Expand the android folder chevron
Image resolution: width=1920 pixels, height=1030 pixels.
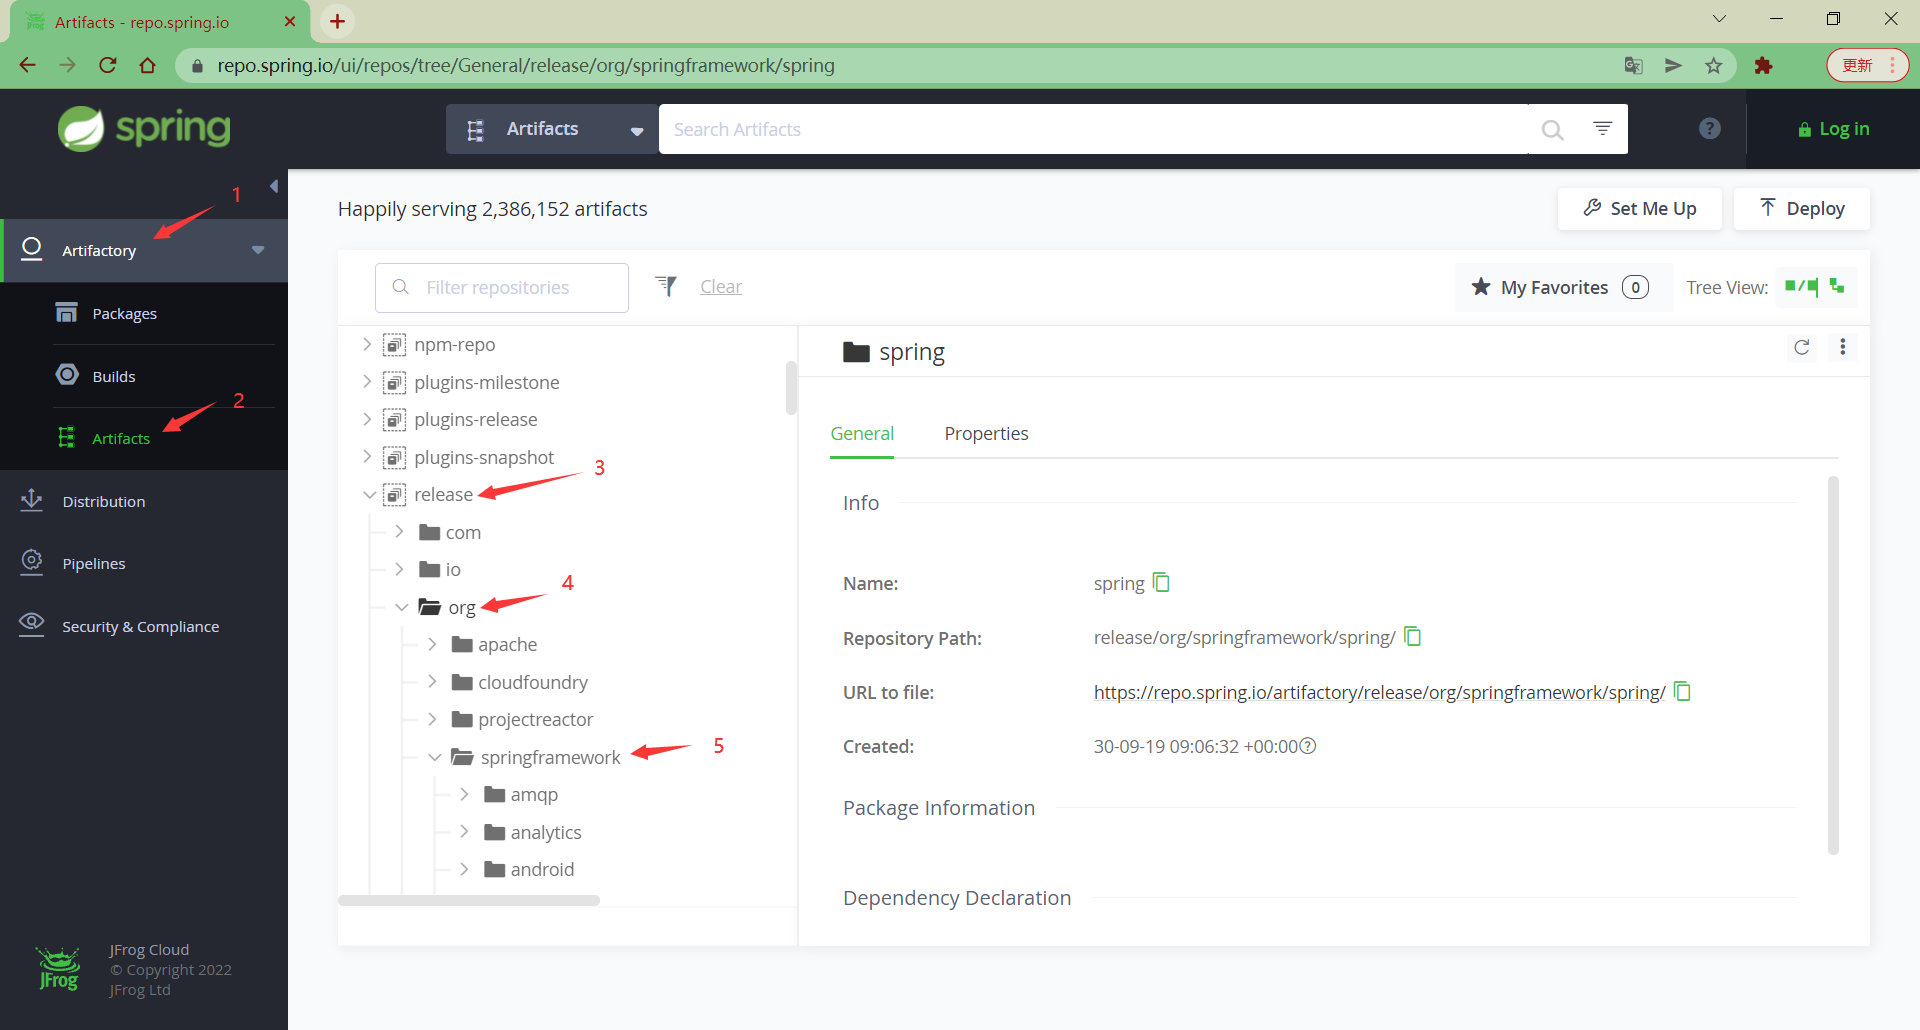464,869
